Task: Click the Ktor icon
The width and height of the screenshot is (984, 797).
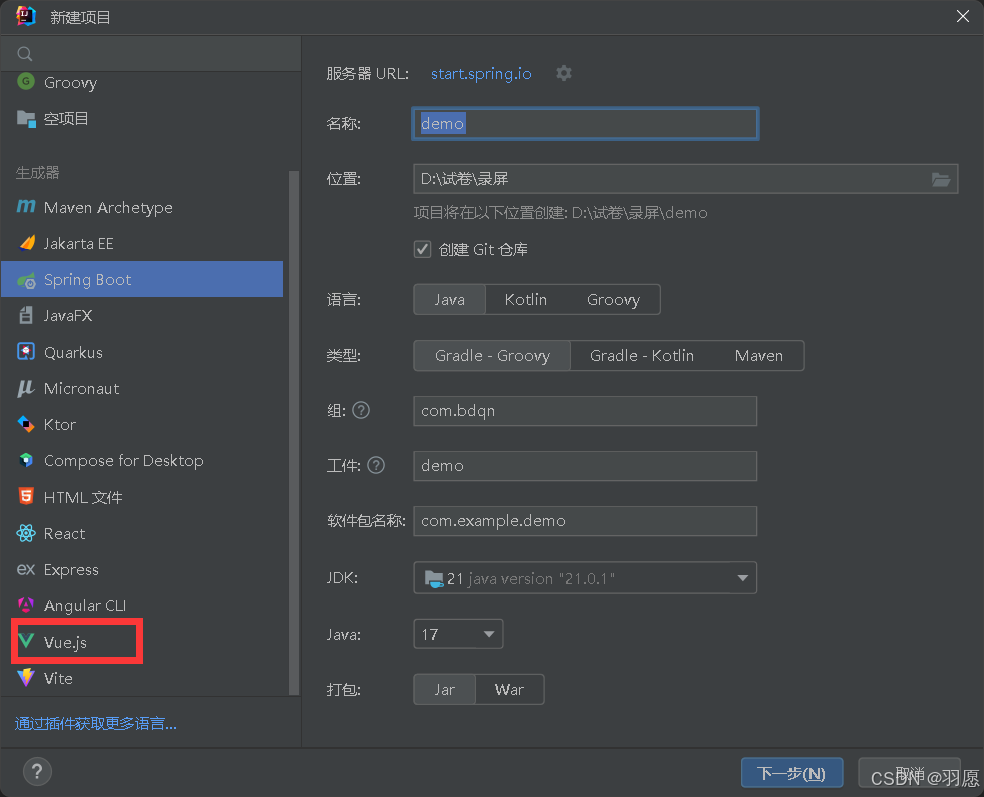Action: [x=26, y=424]
